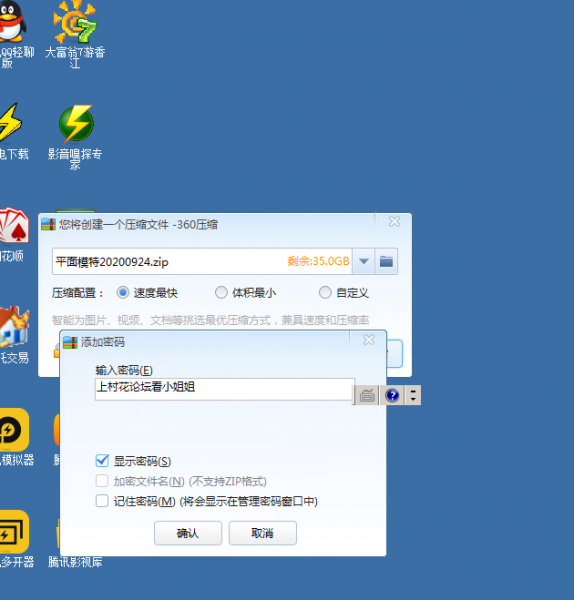Enable the 记住密码 checkbox
Image resolution: width=574 pixels, height=600 pixels.
102,501
